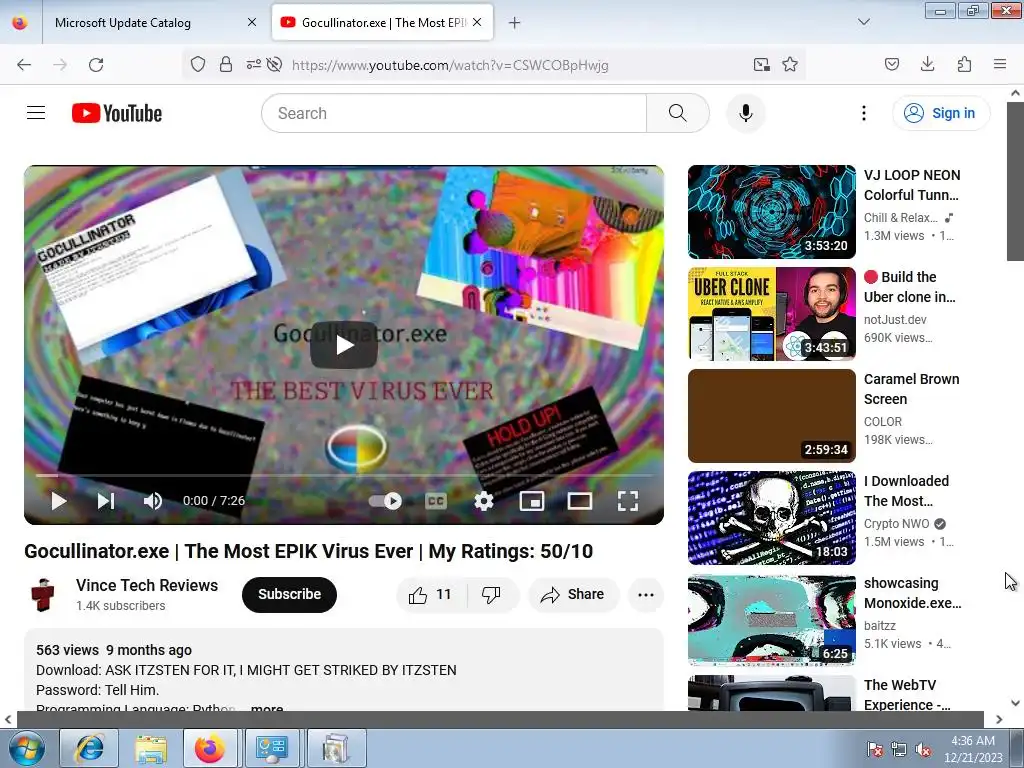Bookmark this page with the star
Screen dimensions: 1024x768
pos(790,65)
